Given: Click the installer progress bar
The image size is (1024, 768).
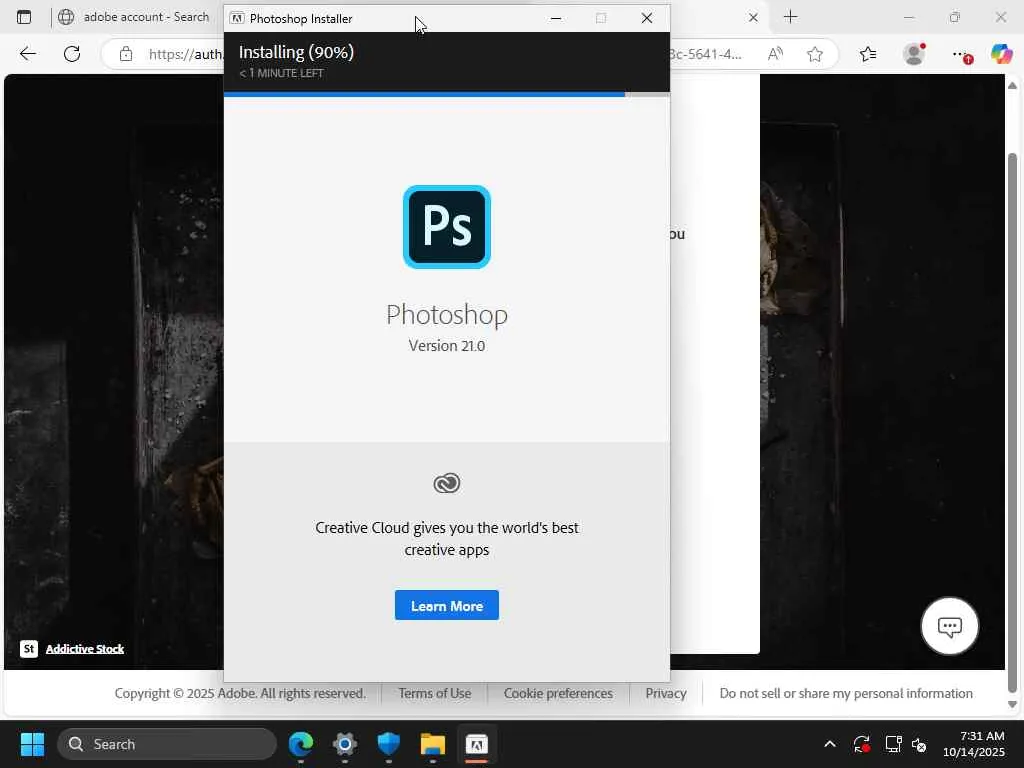Looking at the screenshot, I should (x=447, y=95).
